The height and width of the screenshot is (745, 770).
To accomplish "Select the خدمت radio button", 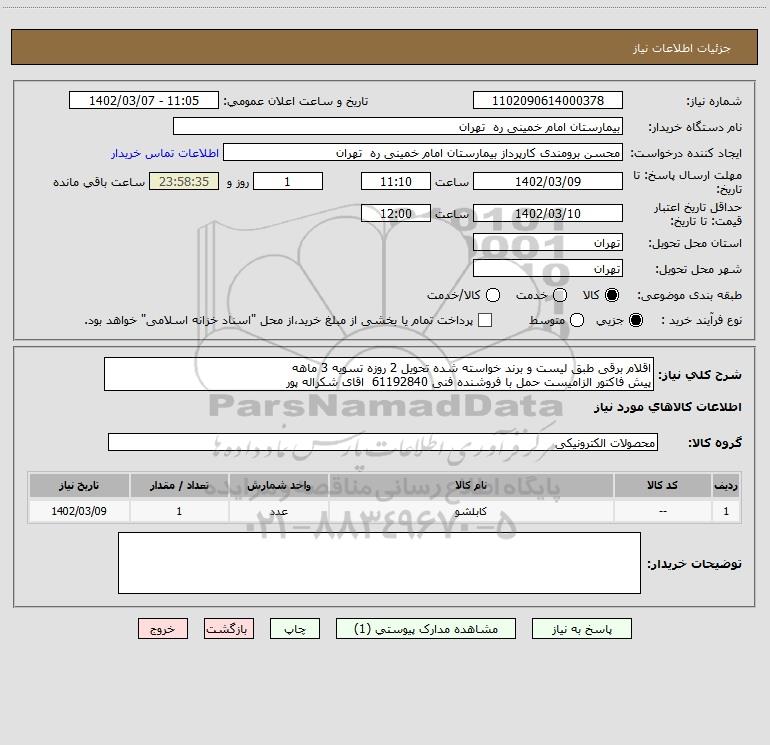I will click(560, 295).
